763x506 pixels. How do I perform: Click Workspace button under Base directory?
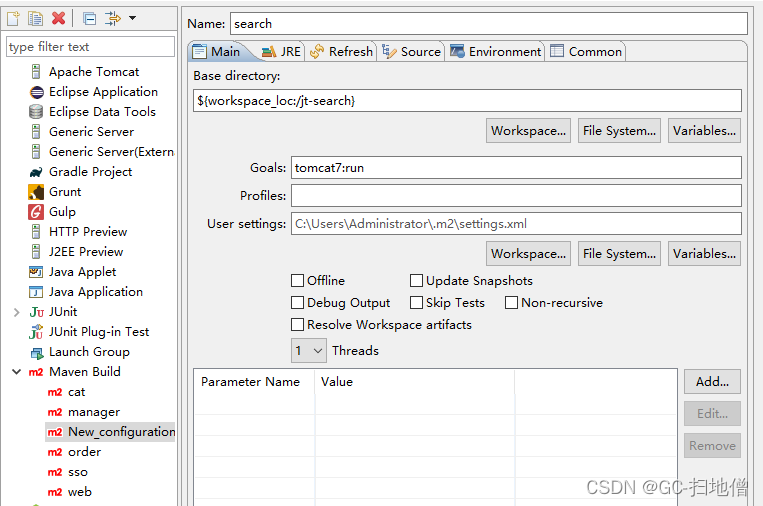point(528,131)
